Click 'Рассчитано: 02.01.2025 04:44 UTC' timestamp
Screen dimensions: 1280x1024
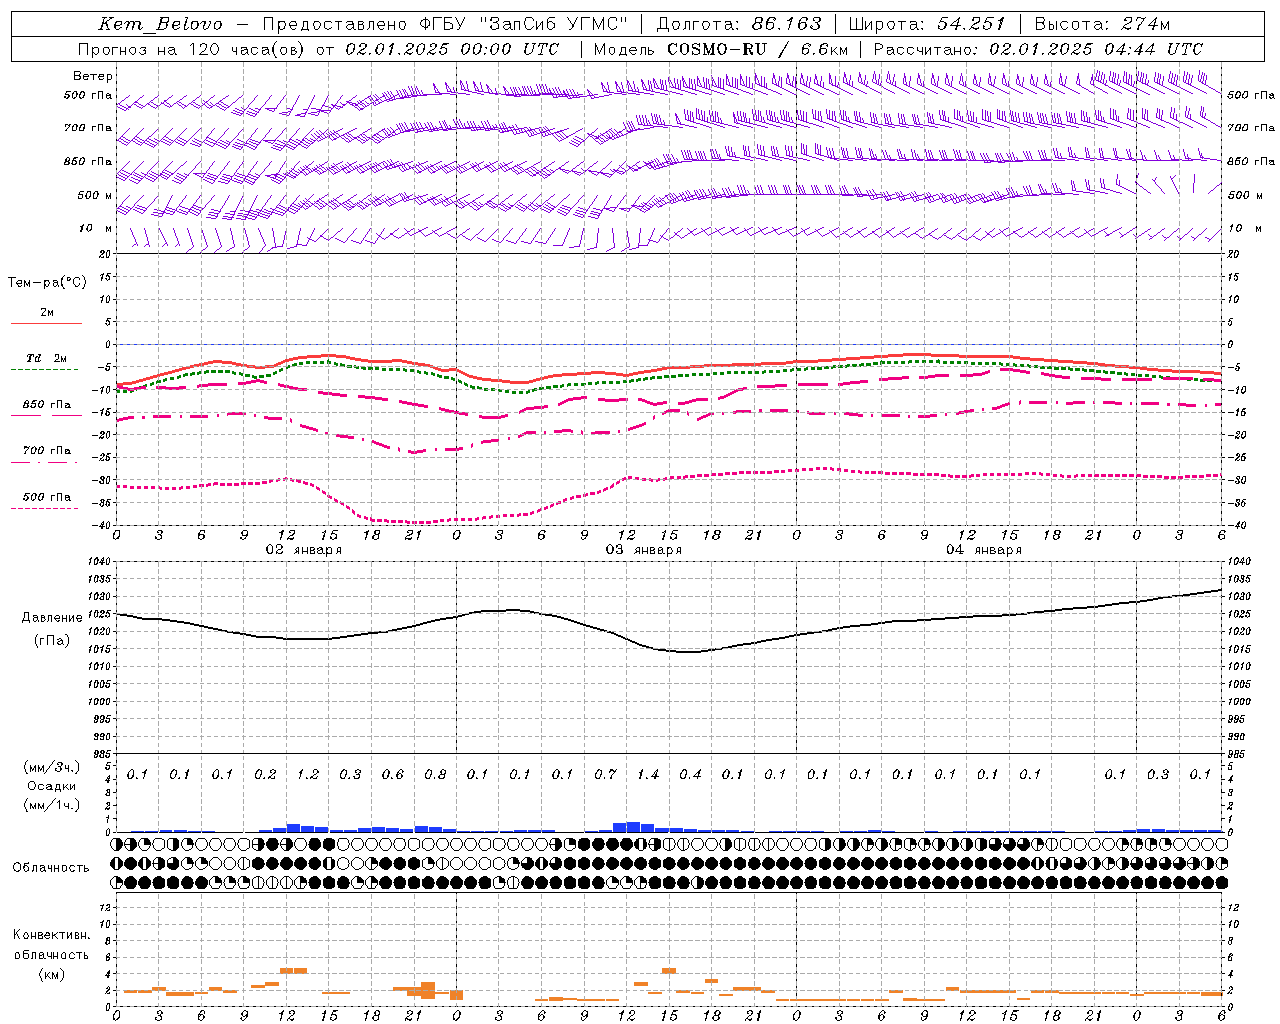[1038, 49]
